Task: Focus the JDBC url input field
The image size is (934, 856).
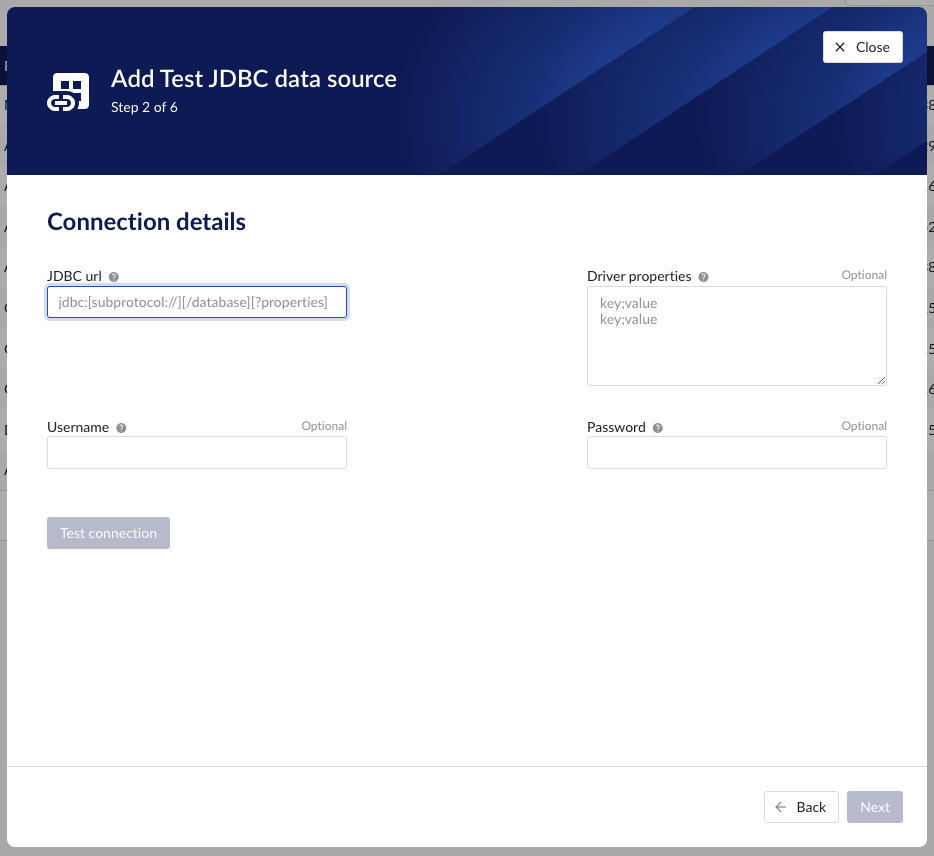Action: (x=197, y=301)
